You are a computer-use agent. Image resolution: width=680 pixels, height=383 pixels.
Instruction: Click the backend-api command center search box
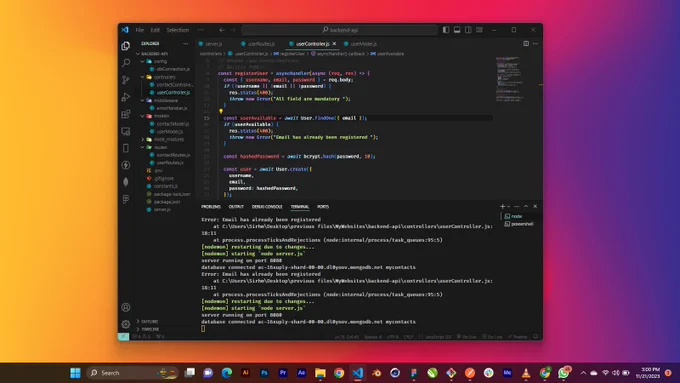pos(340,30)
